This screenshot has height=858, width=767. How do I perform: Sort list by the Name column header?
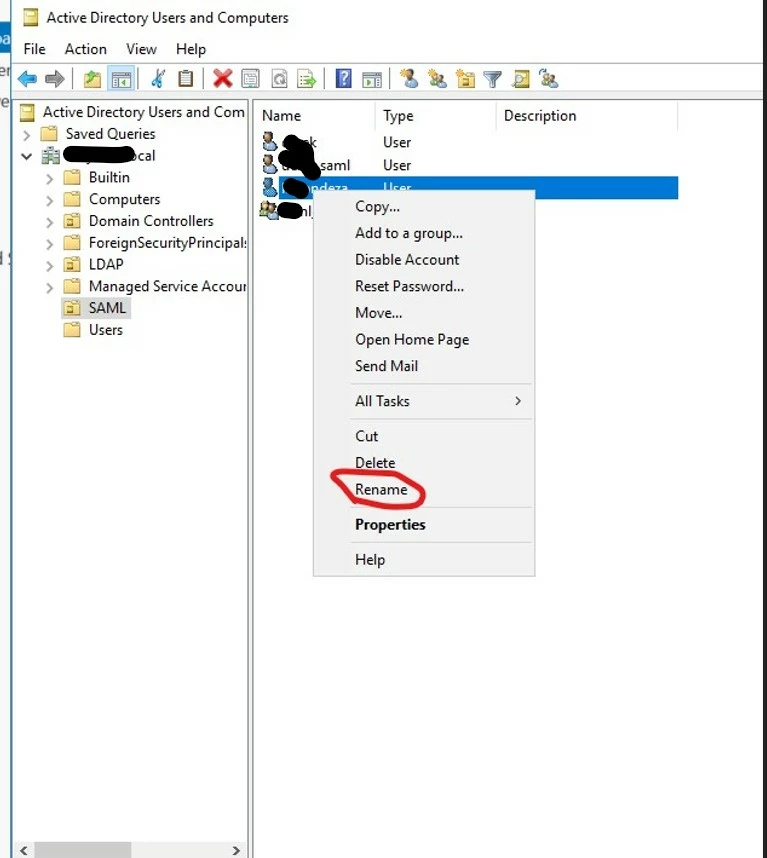pyautogui.click(x=316, y=116)
